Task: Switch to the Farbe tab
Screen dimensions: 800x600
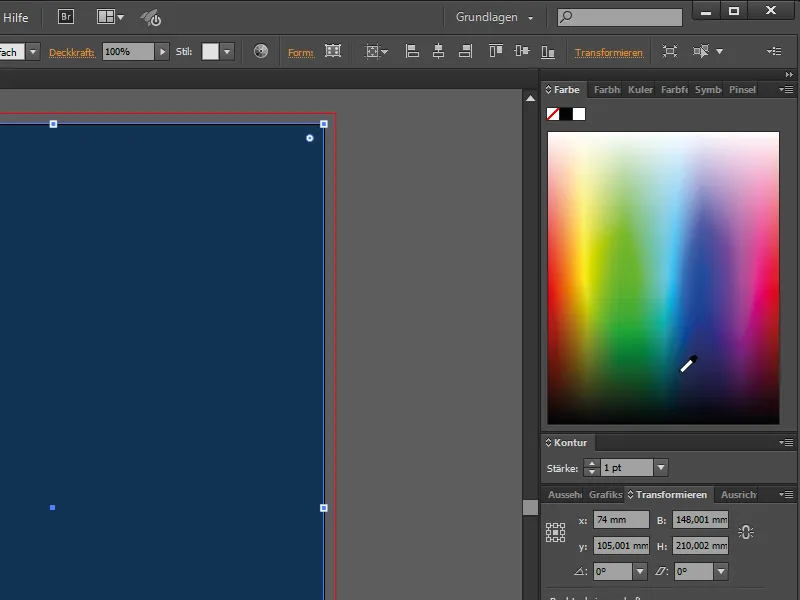Action: 563,90
